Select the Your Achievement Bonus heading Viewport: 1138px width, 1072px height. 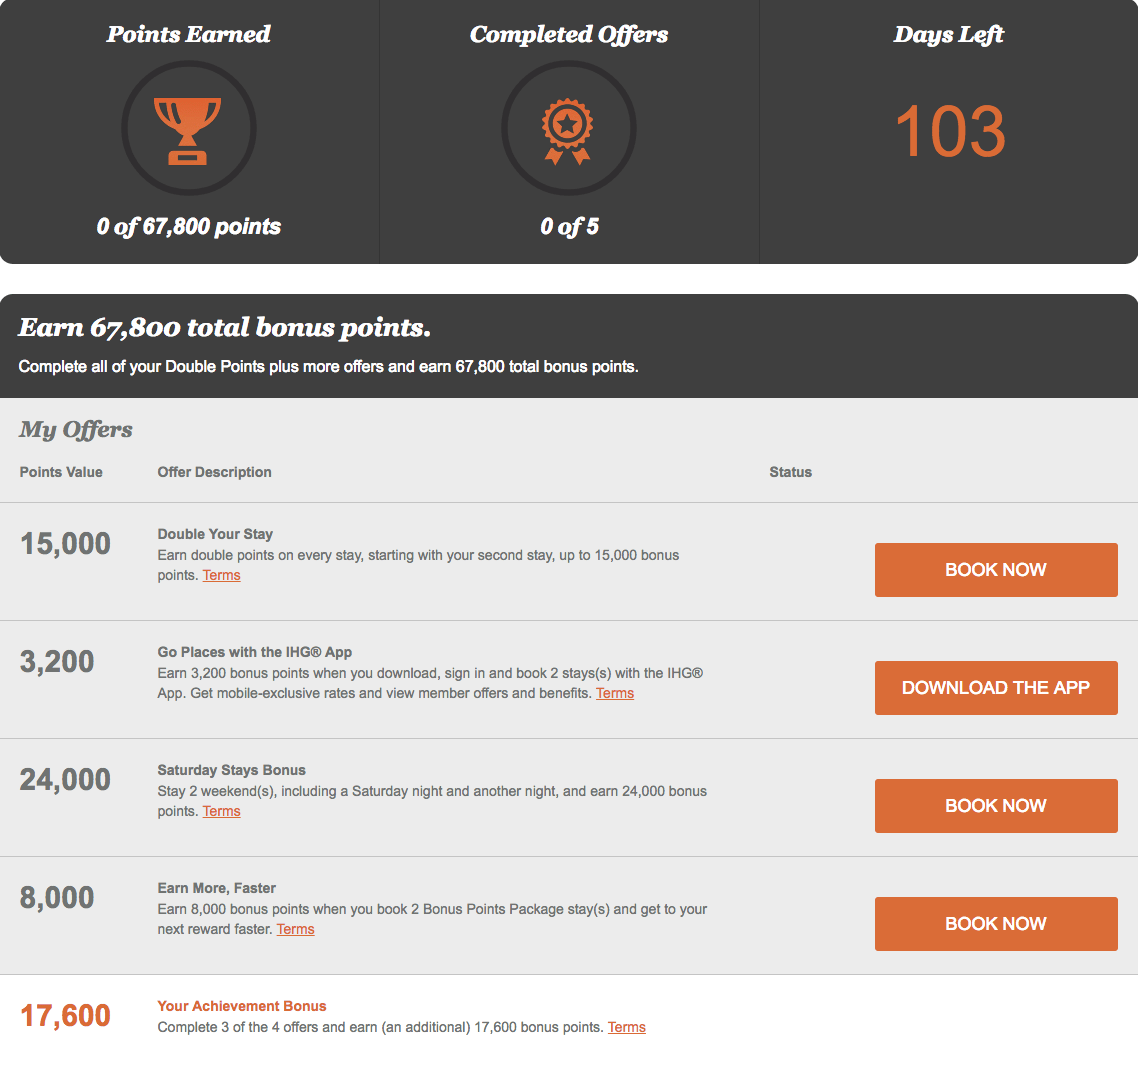[242, 1006]
